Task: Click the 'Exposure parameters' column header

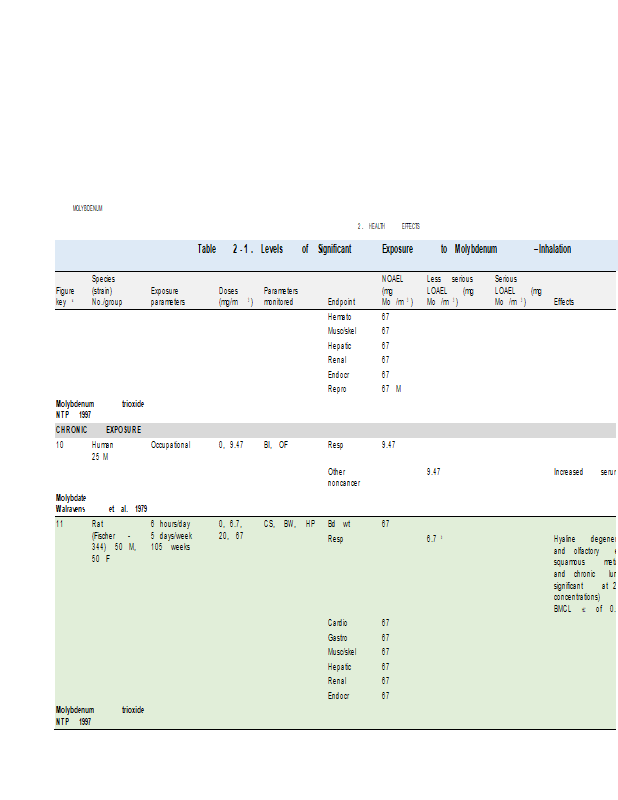Action: (x=168, y=295)
